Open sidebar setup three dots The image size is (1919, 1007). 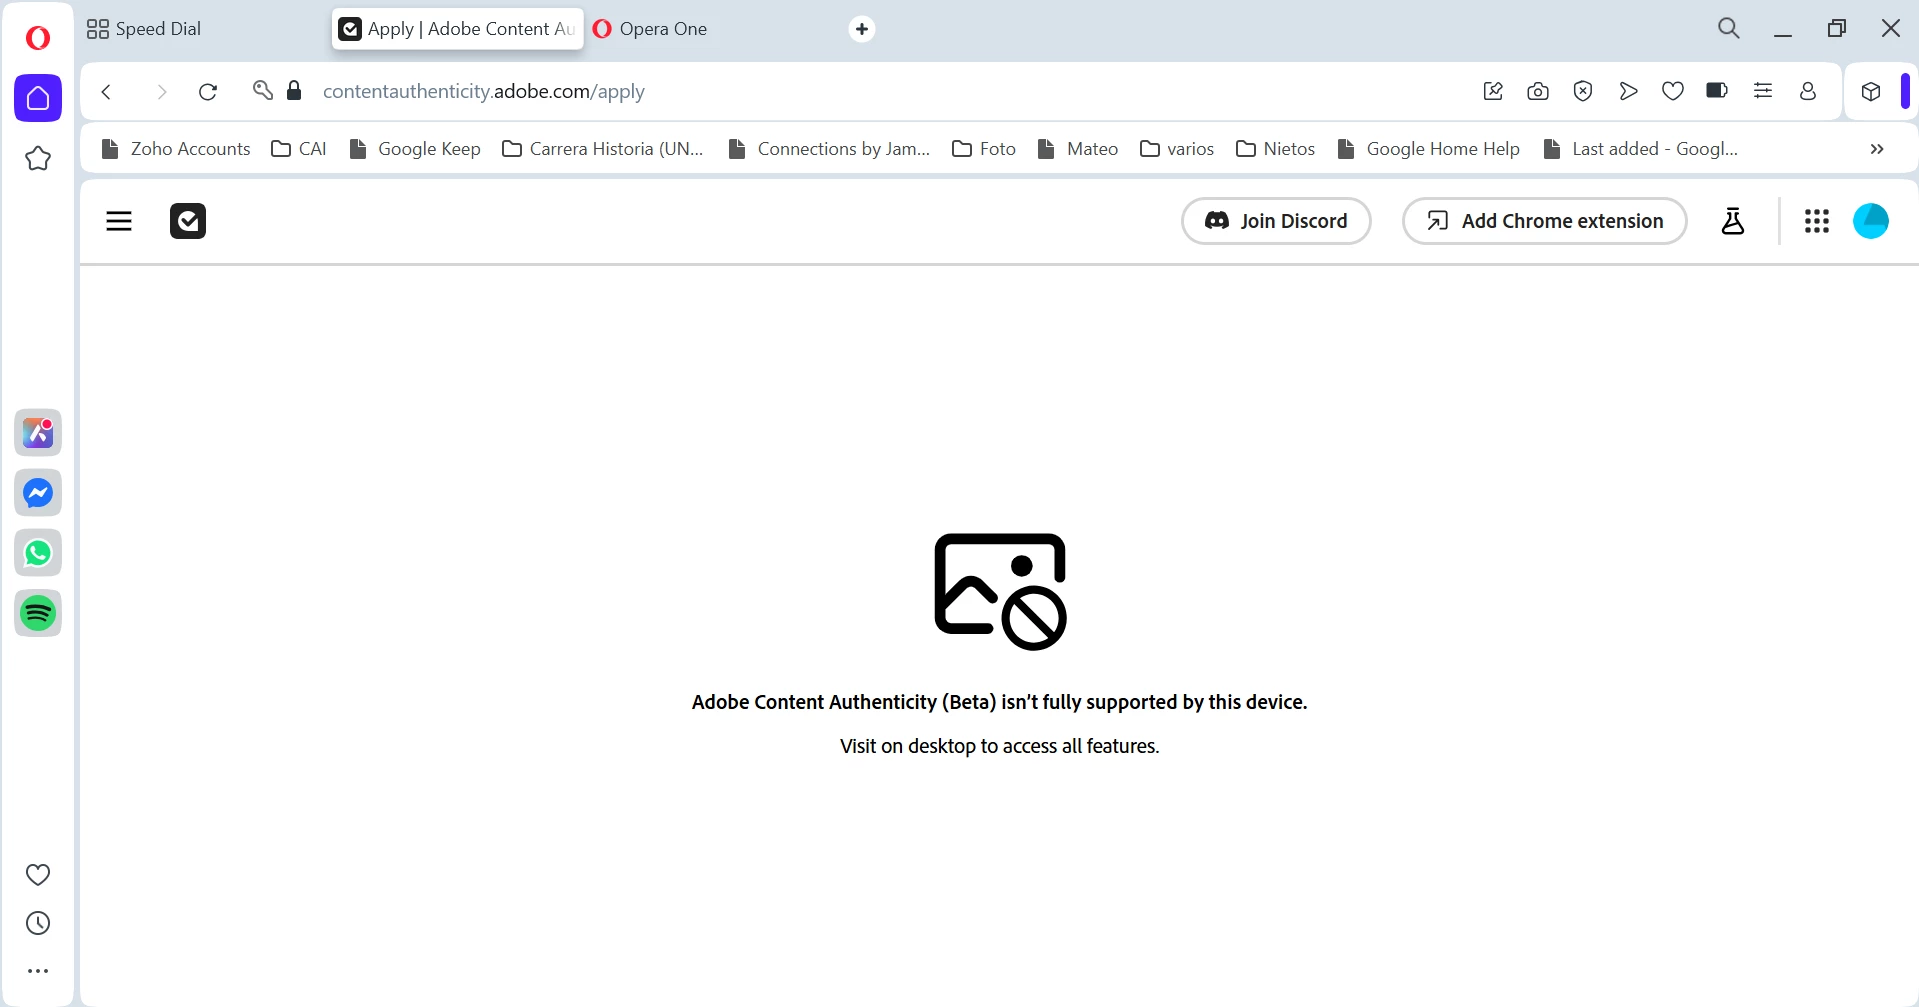click(x=38, y=971)
